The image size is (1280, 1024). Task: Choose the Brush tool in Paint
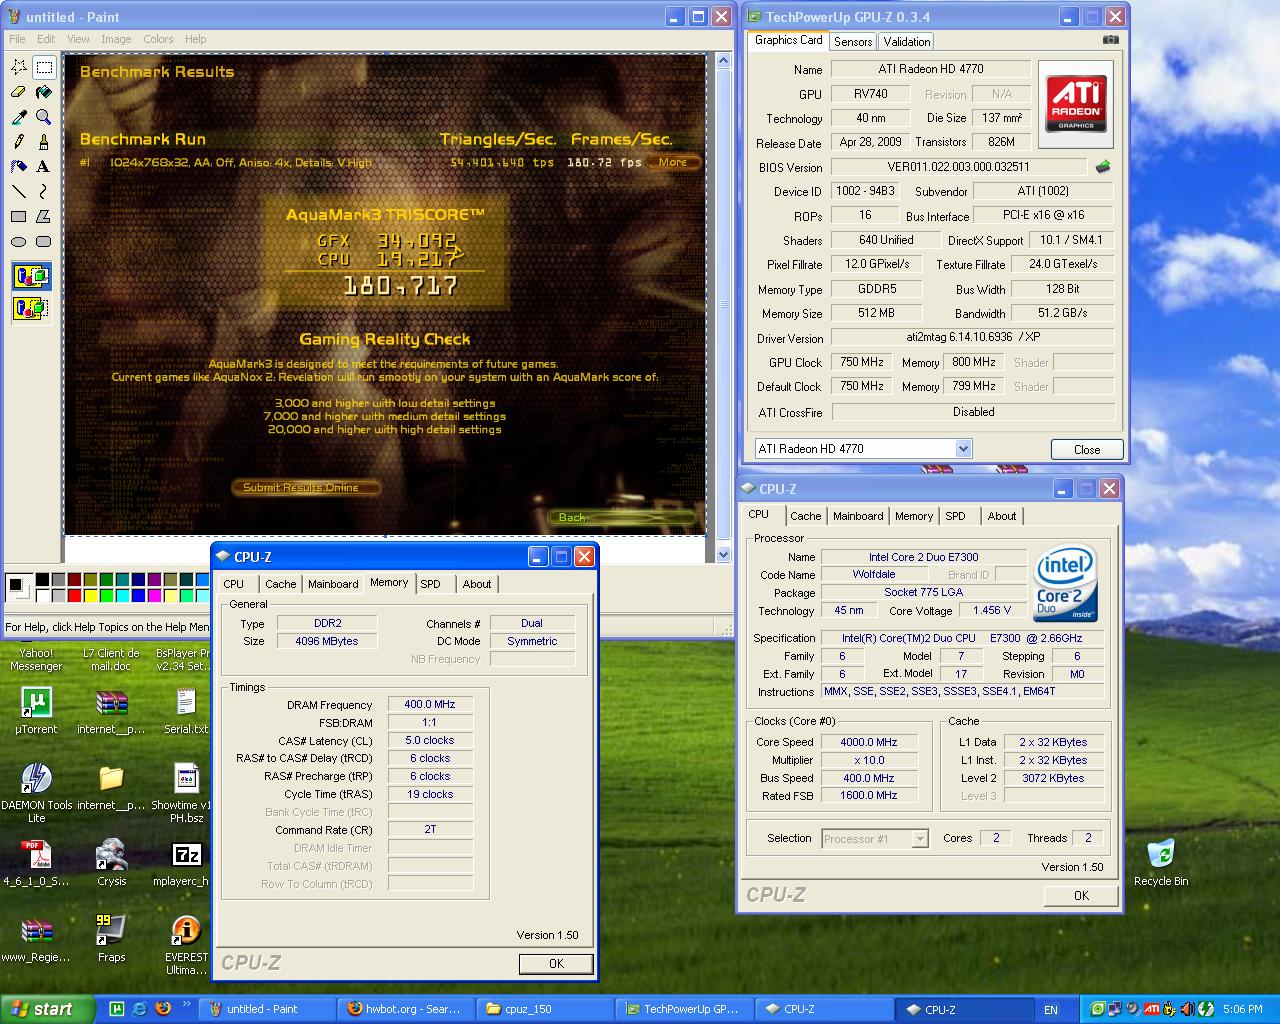point(43,142)
